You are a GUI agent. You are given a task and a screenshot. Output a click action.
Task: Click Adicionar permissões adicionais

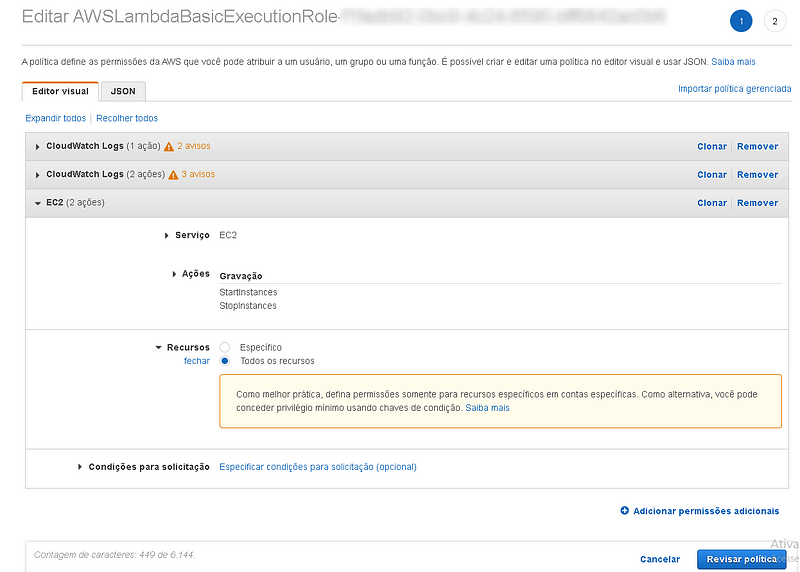(x=706, y=511)
